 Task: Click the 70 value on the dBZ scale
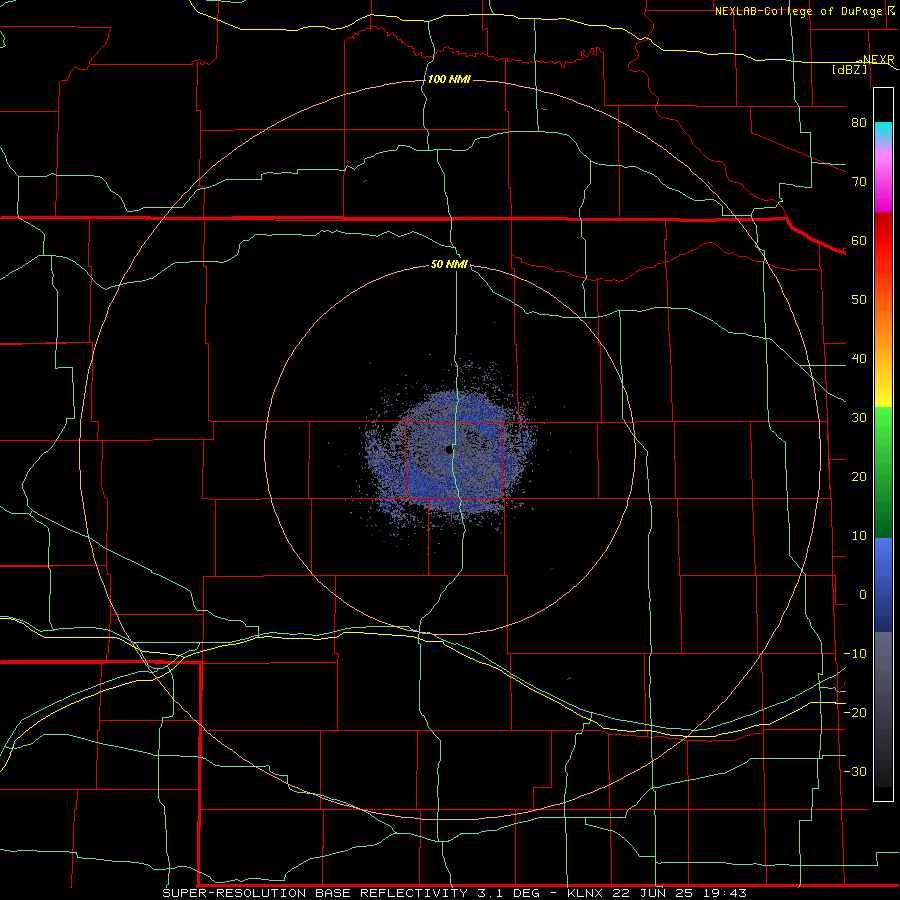pyautogui.click(x=859, y=182)
